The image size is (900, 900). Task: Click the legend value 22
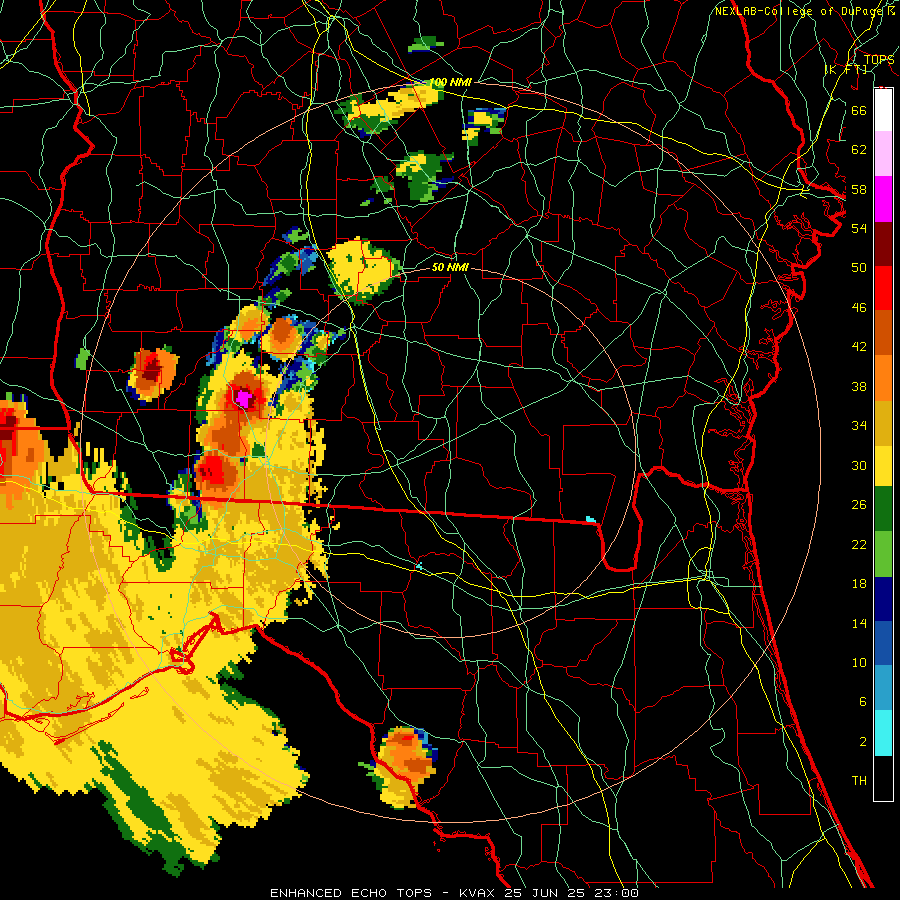tap(859, 544)
